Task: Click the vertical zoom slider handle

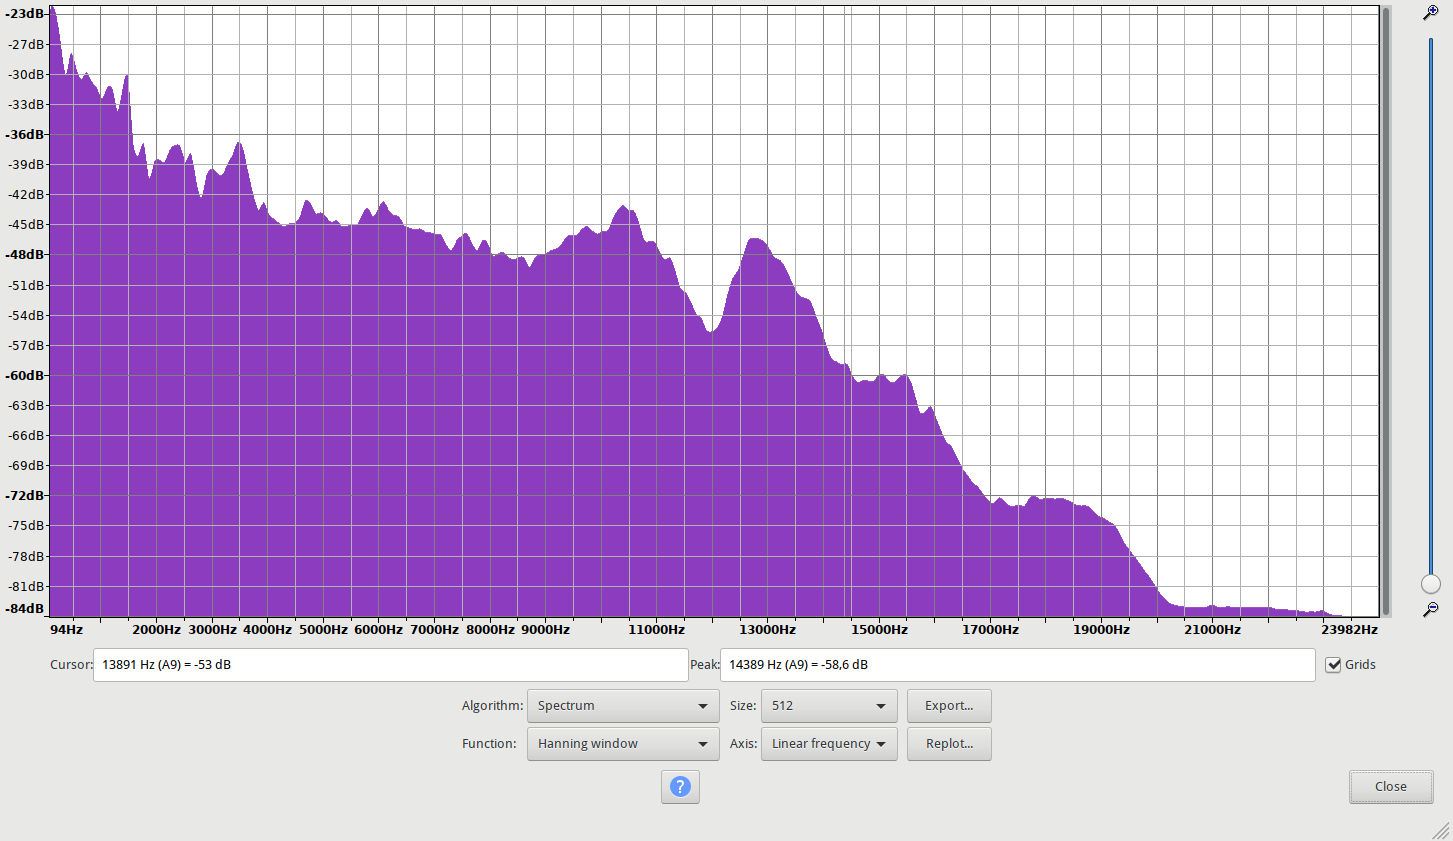Action: tap(1431, 584)
